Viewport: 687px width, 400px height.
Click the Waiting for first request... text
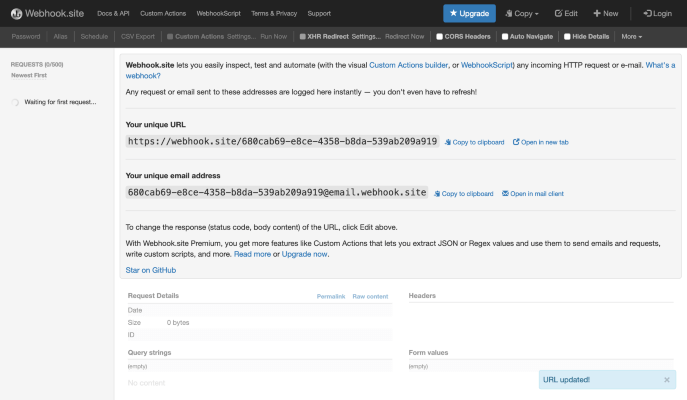tap(60, 102)
